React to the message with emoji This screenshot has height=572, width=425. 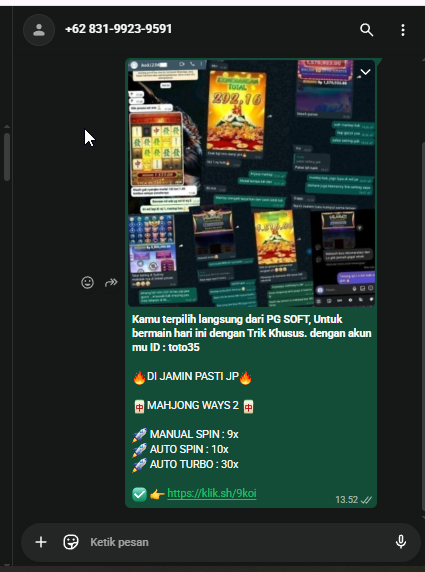tap(87, 282)
